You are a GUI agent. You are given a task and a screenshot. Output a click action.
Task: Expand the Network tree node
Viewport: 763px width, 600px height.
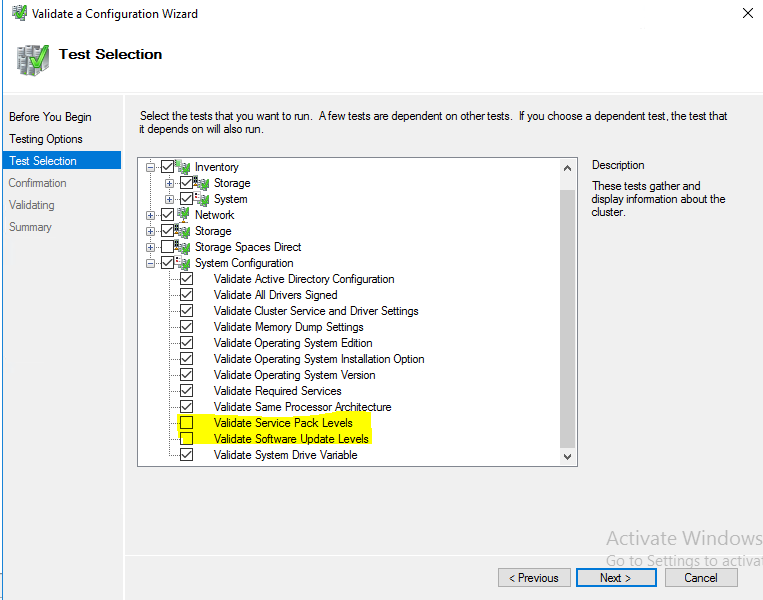[150, 215]
